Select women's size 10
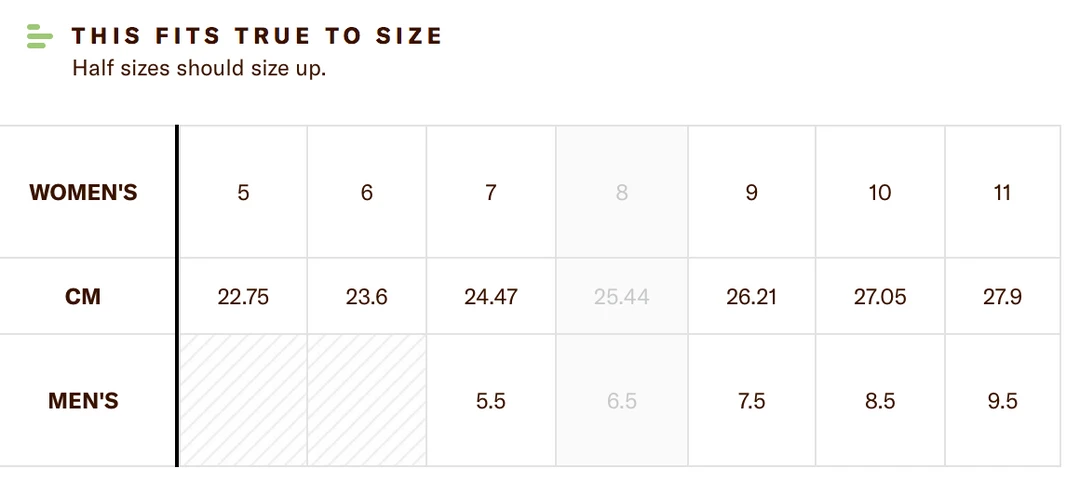Image resolution: width=1080 pixels, height=495 pixels. pos(880,192)
